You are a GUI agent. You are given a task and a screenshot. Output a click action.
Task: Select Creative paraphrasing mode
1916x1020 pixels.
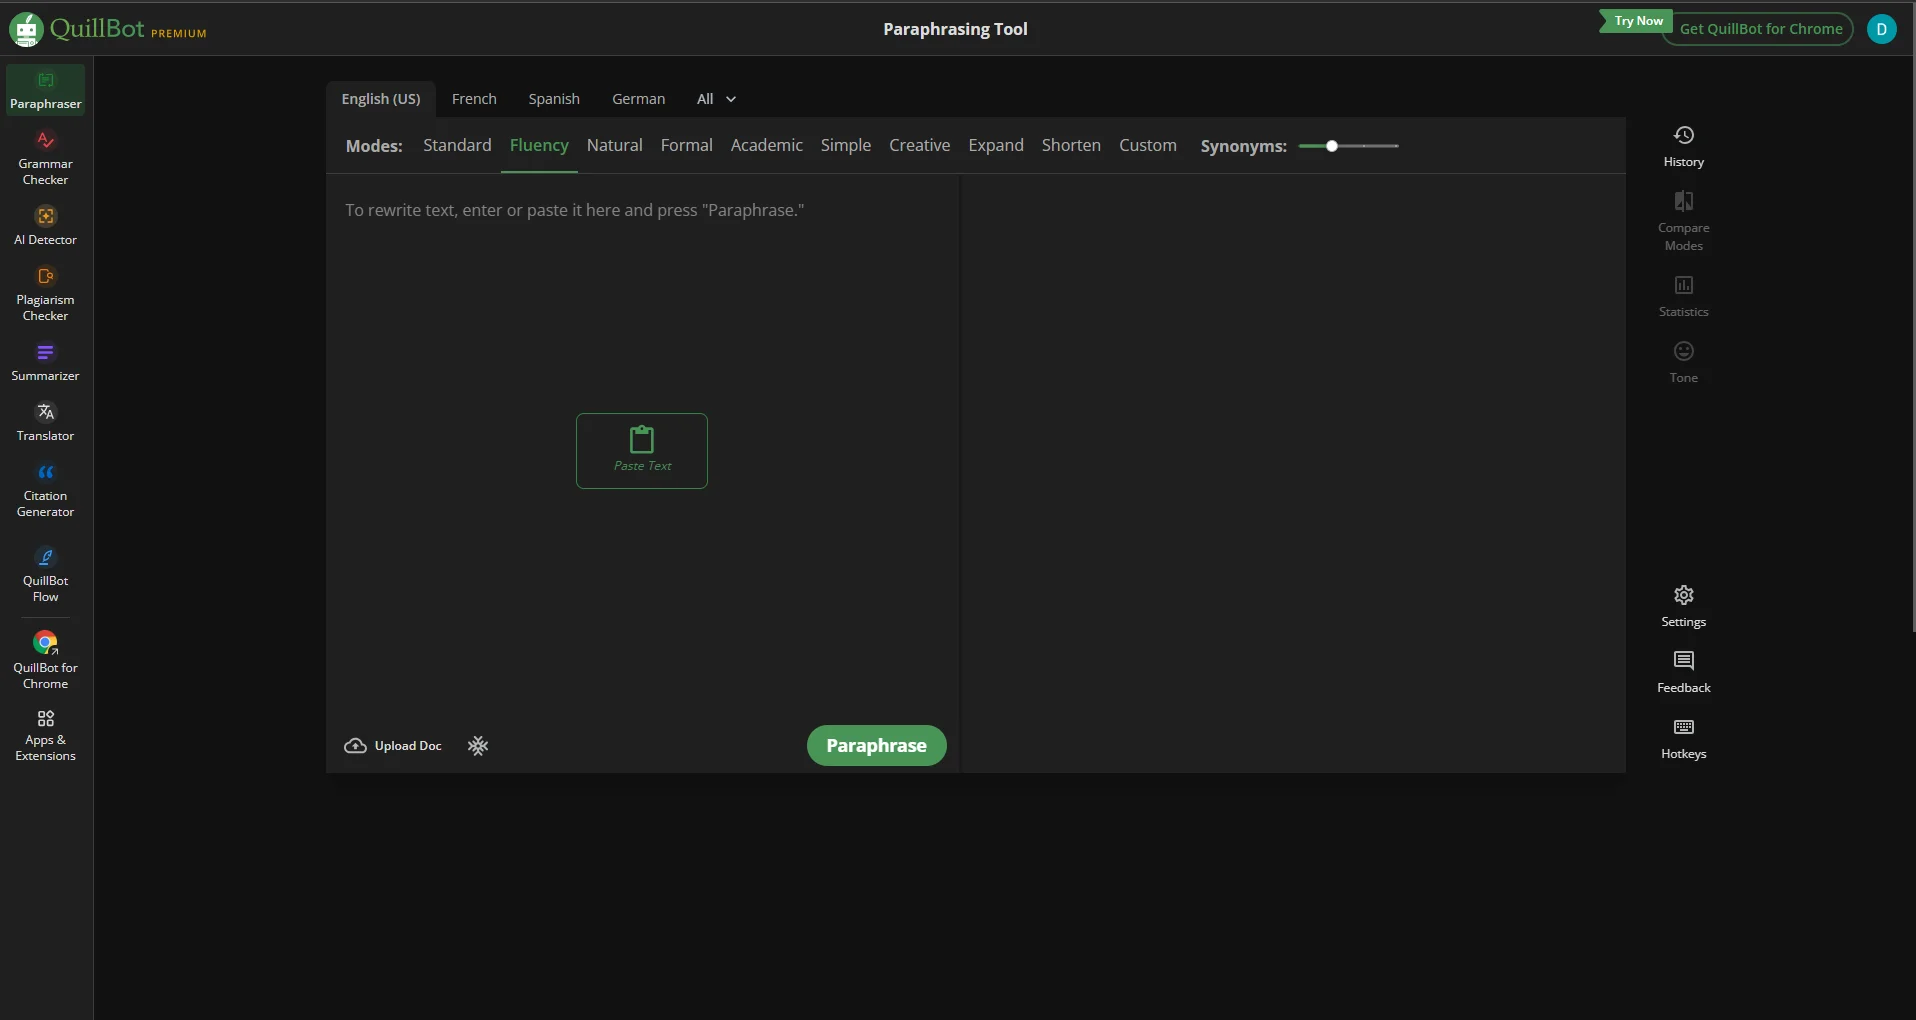pos(919,145)
